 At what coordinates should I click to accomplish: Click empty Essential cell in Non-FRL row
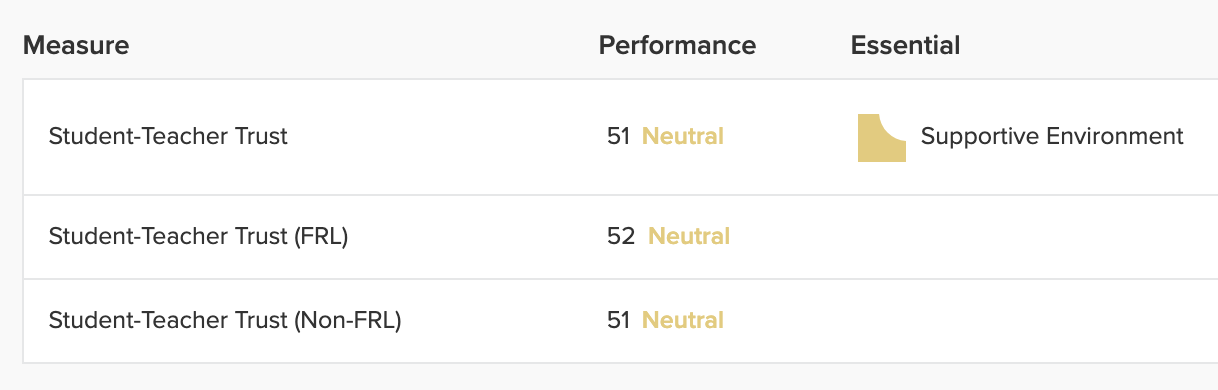click(1030, 321)
